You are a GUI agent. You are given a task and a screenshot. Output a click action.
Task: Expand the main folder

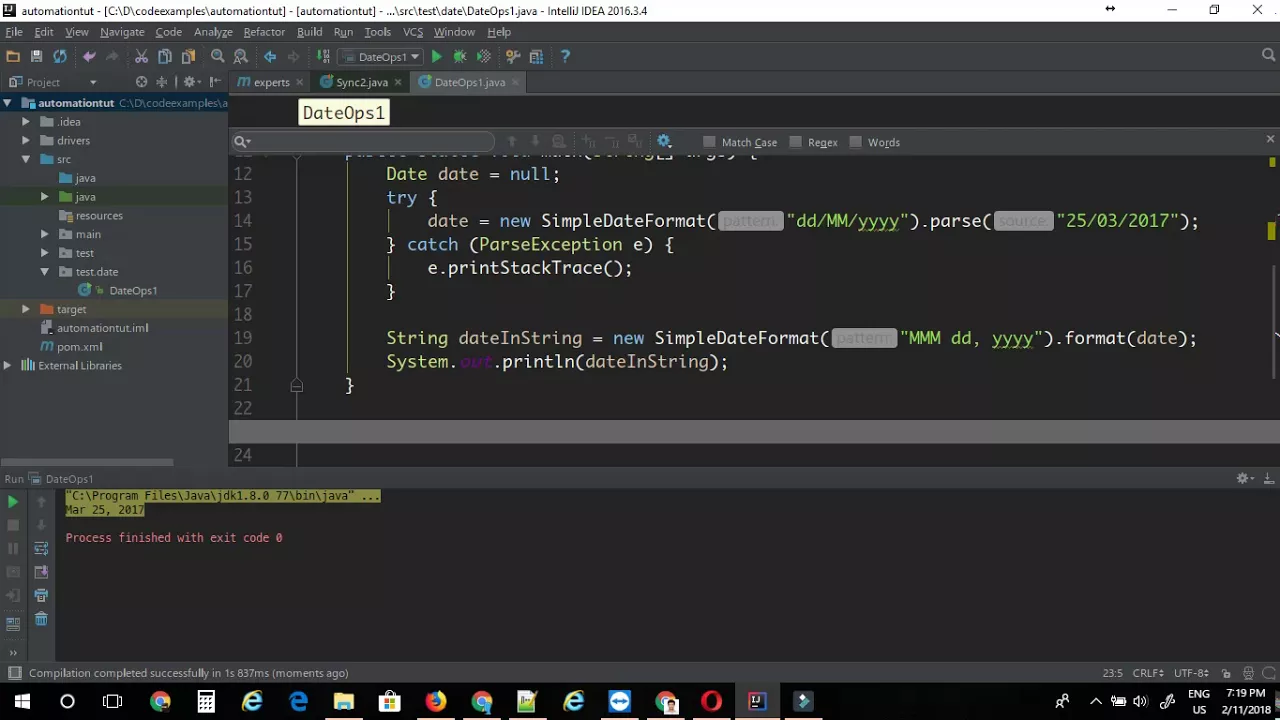pos(45,235)
